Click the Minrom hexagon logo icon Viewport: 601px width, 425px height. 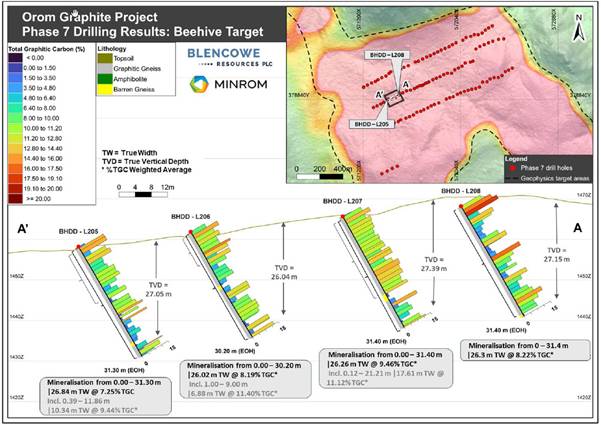pos(199,88)
